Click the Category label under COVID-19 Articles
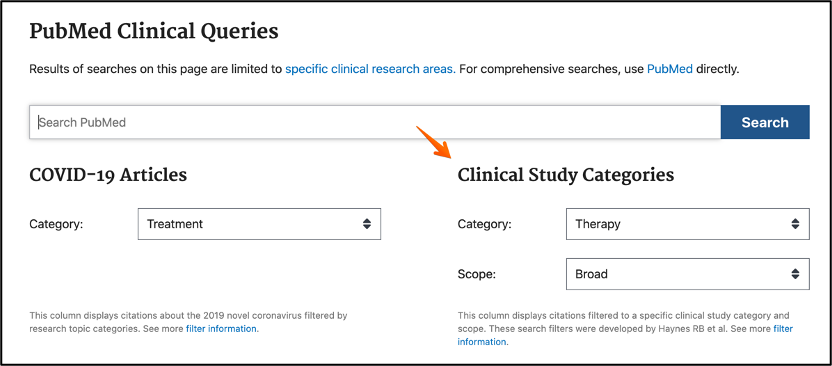The image size is (832, 366). point(56,224)
